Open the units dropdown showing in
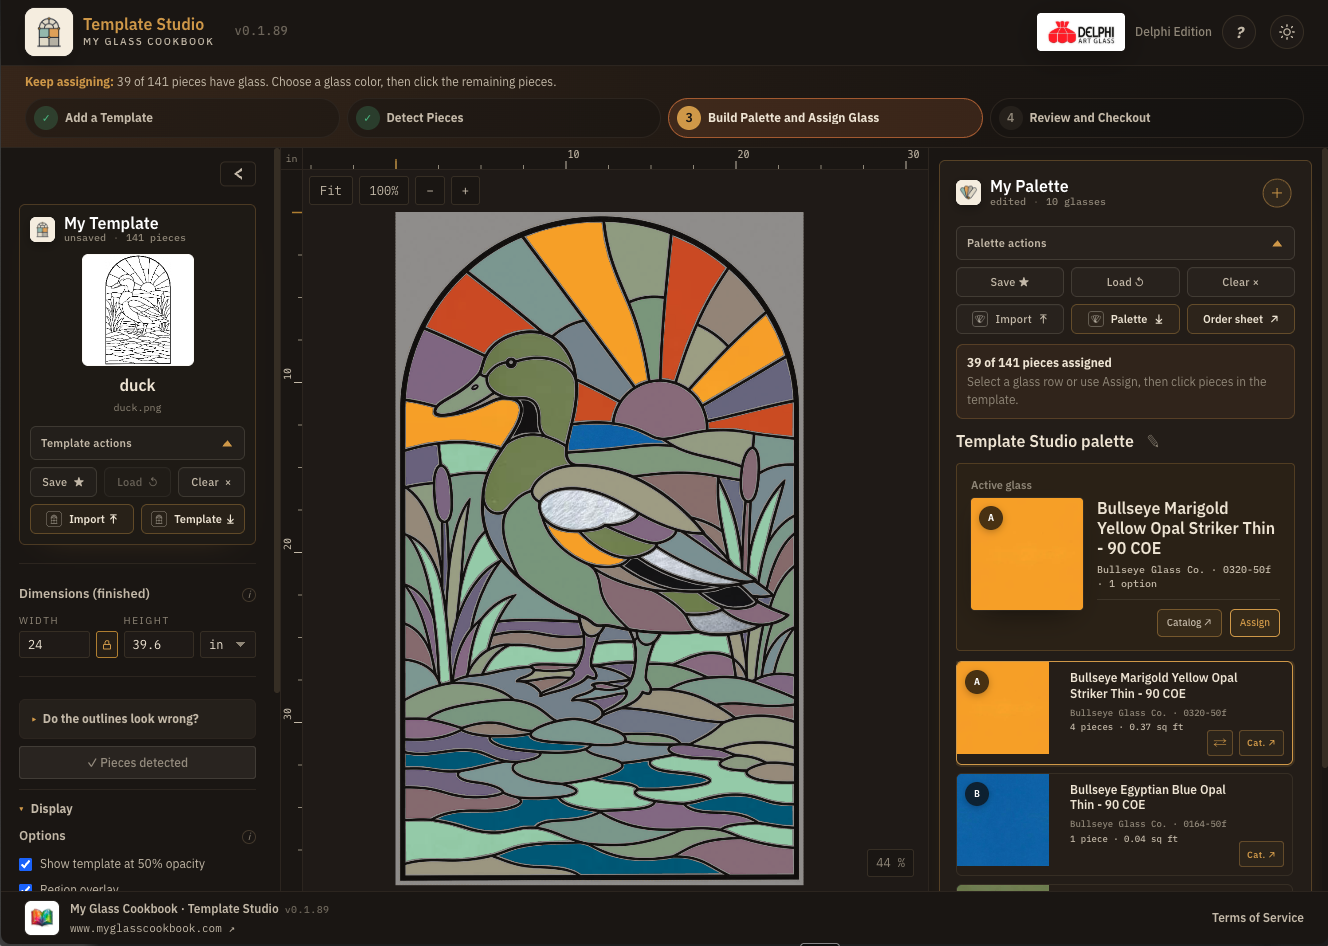This screenshot has width=1328, height=946. click(228, 645)
